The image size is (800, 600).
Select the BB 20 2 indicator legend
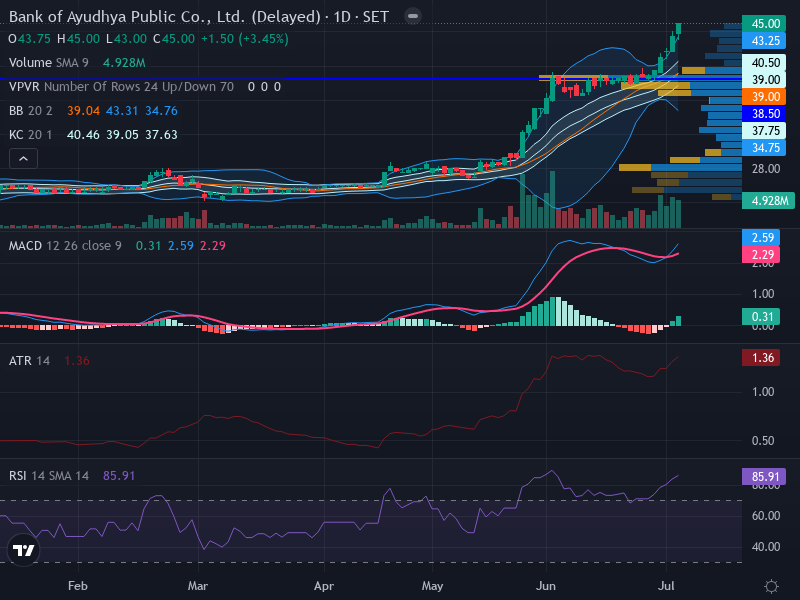pyautogui.click(x=31, y=111)
